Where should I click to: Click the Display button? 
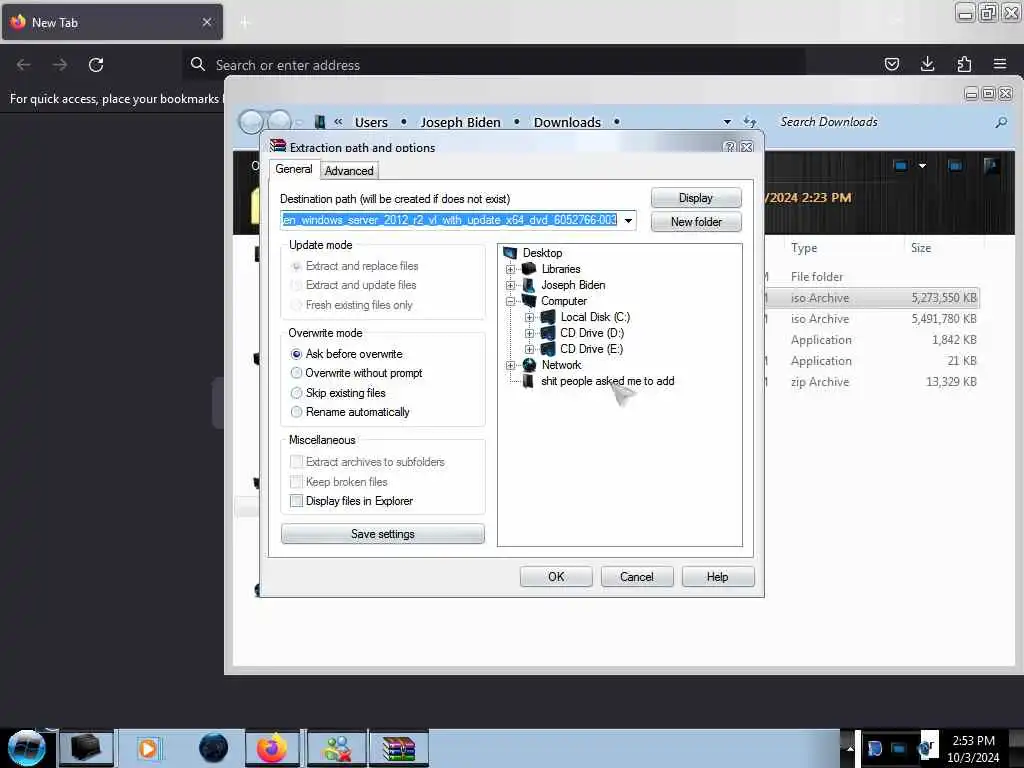pos(696,198)
